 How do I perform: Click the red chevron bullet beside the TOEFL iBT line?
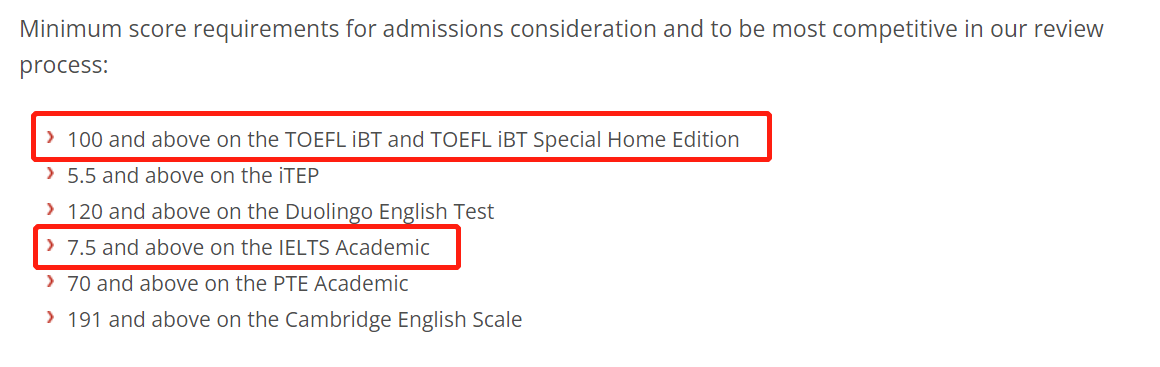(50, 137)
